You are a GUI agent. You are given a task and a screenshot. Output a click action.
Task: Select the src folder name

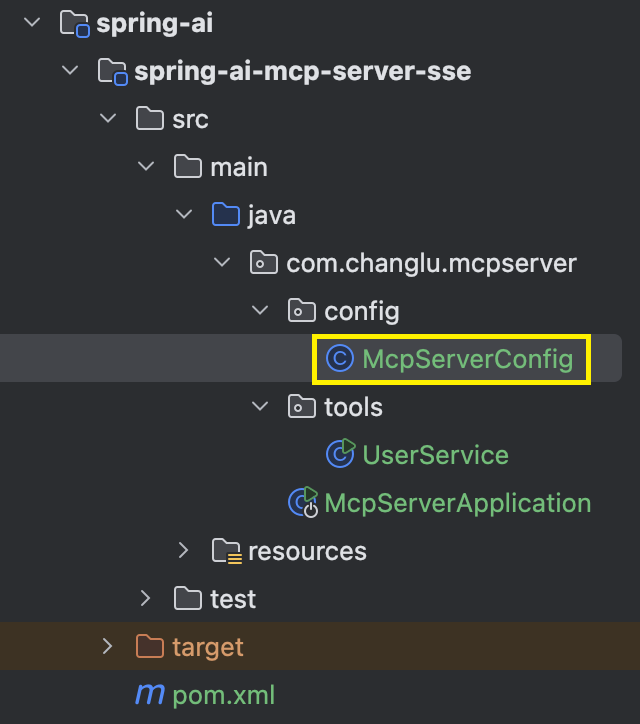click(190, 120)
